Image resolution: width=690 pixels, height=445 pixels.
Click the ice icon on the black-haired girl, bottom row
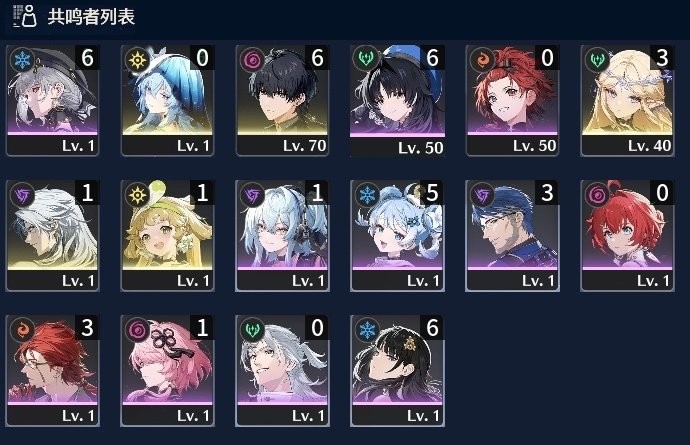367,329
